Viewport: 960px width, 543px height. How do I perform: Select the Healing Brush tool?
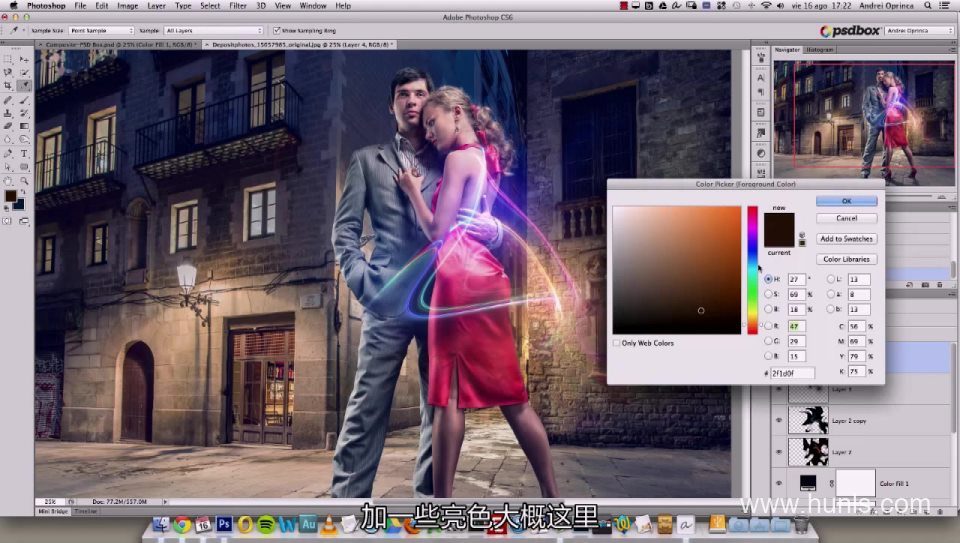8,100
